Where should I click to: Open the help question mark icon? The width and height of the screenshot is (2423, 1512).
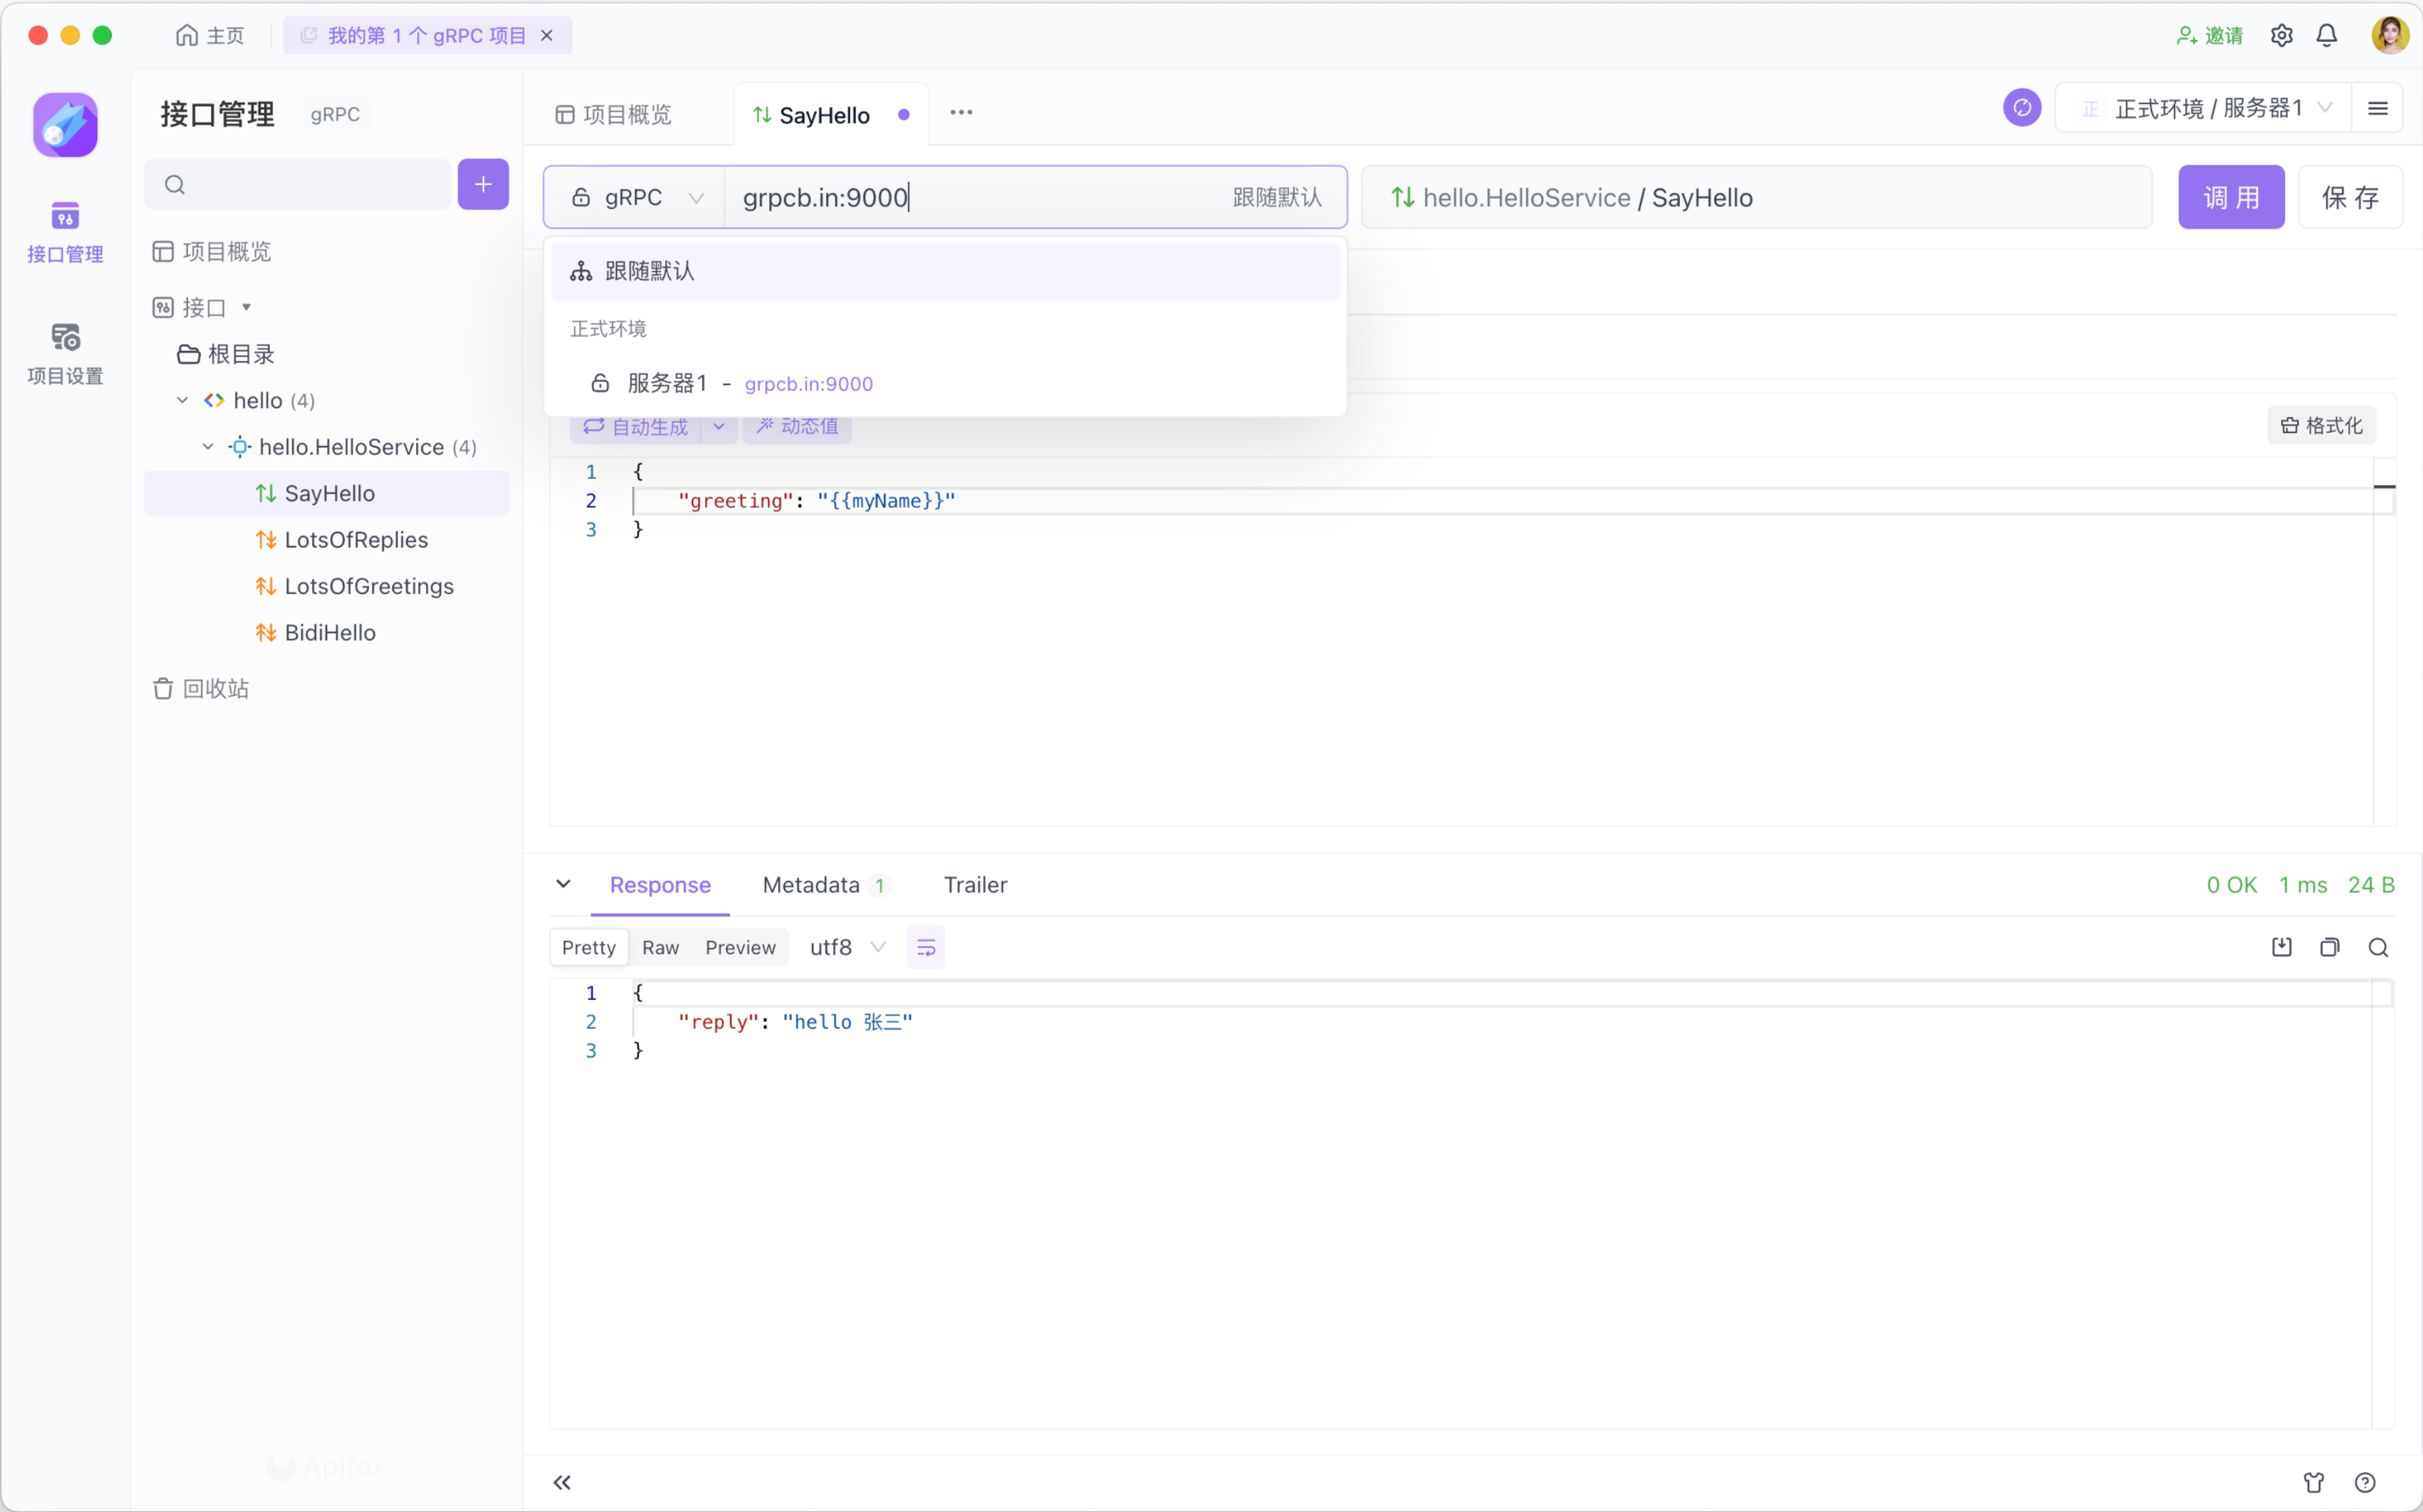pyautogui.click(x=2365, y=1482)
